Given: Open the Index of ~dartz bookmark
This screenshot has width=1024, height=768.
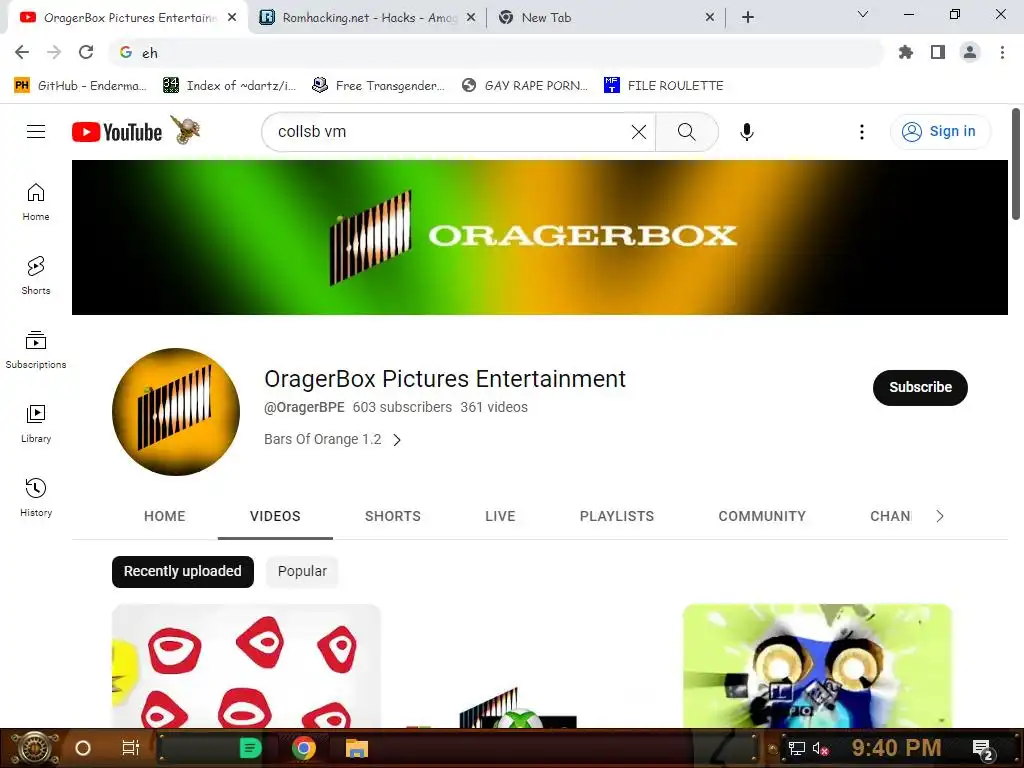Looking at the screenshot, I should click(230, 86).
